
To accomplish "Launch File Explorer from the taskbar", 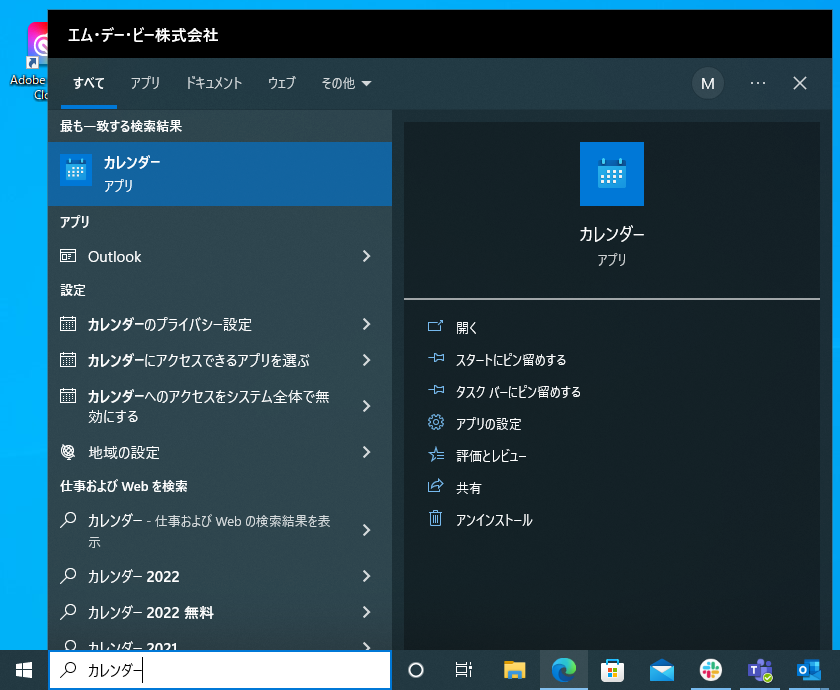I will [514, 670].
